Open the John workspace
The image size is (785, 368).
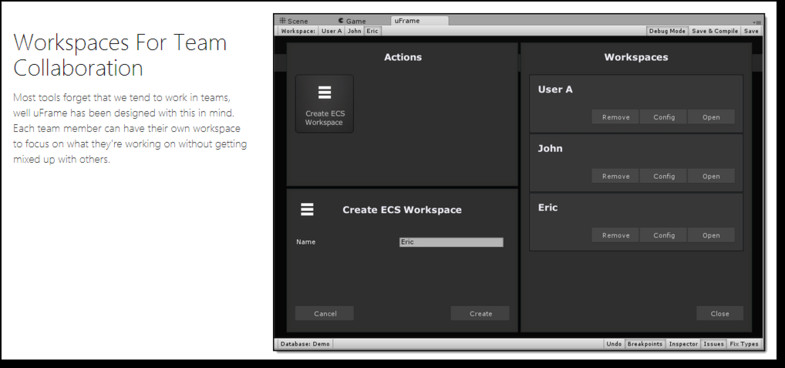[711, 176]
